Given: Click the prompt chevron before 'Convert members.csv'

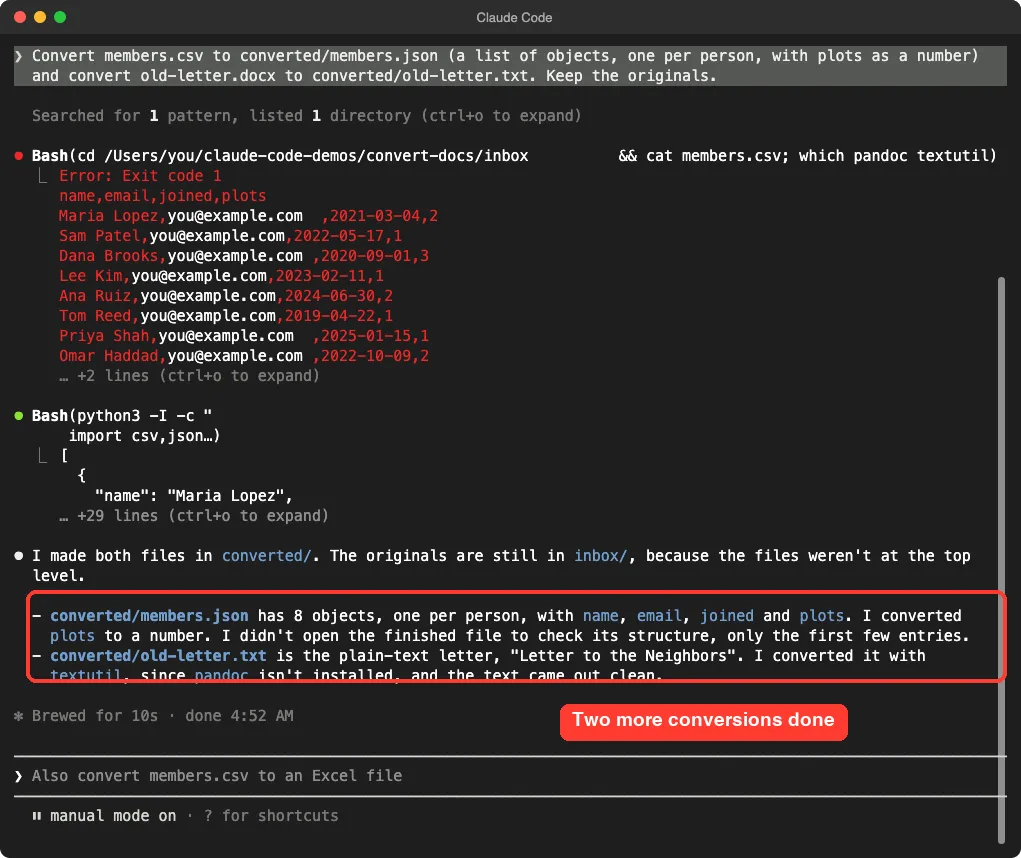Looking at the screenshot, I should (18, 56).
